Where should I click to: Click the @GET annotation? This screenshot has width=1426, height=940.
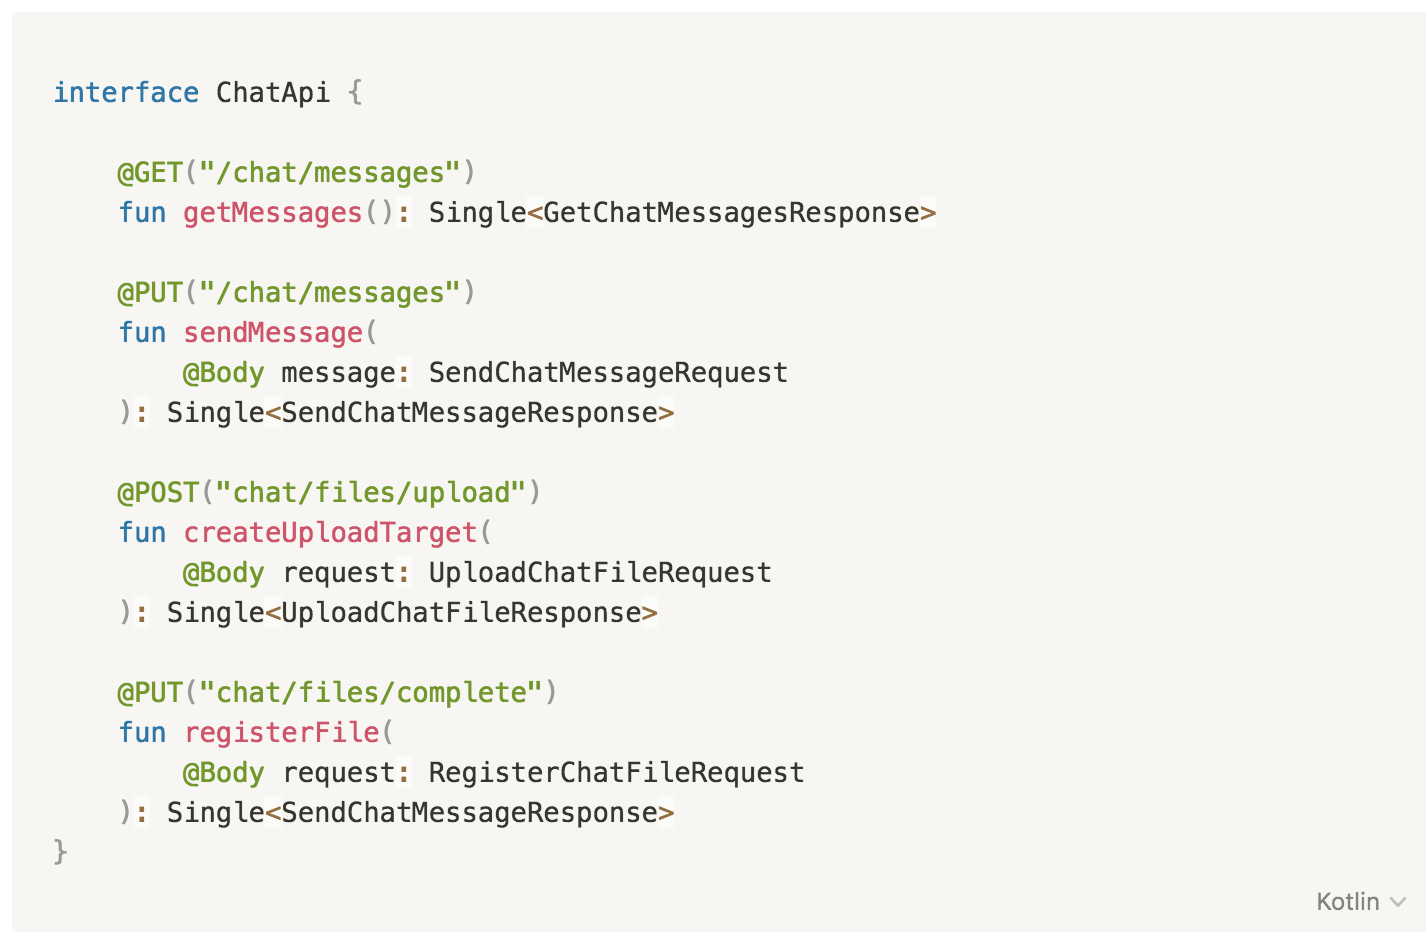(x=150, y=172)
